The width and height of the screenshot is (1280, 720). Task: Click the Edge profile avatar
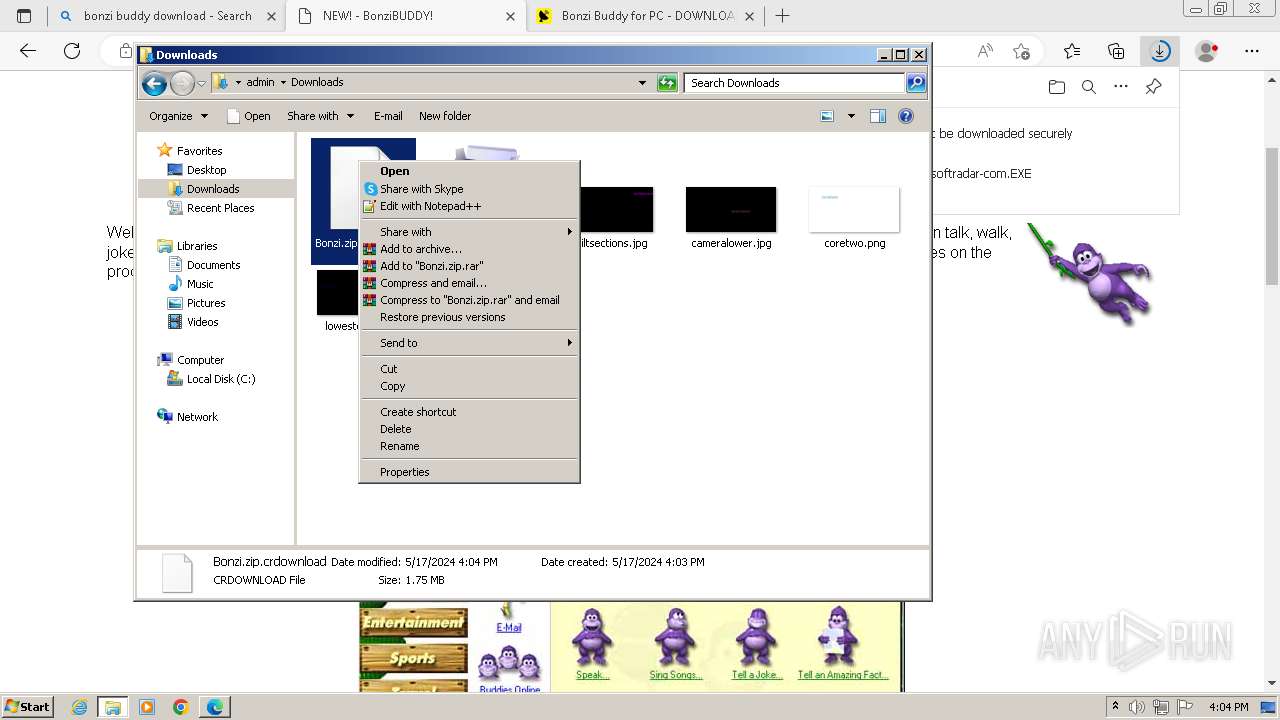1207,51
